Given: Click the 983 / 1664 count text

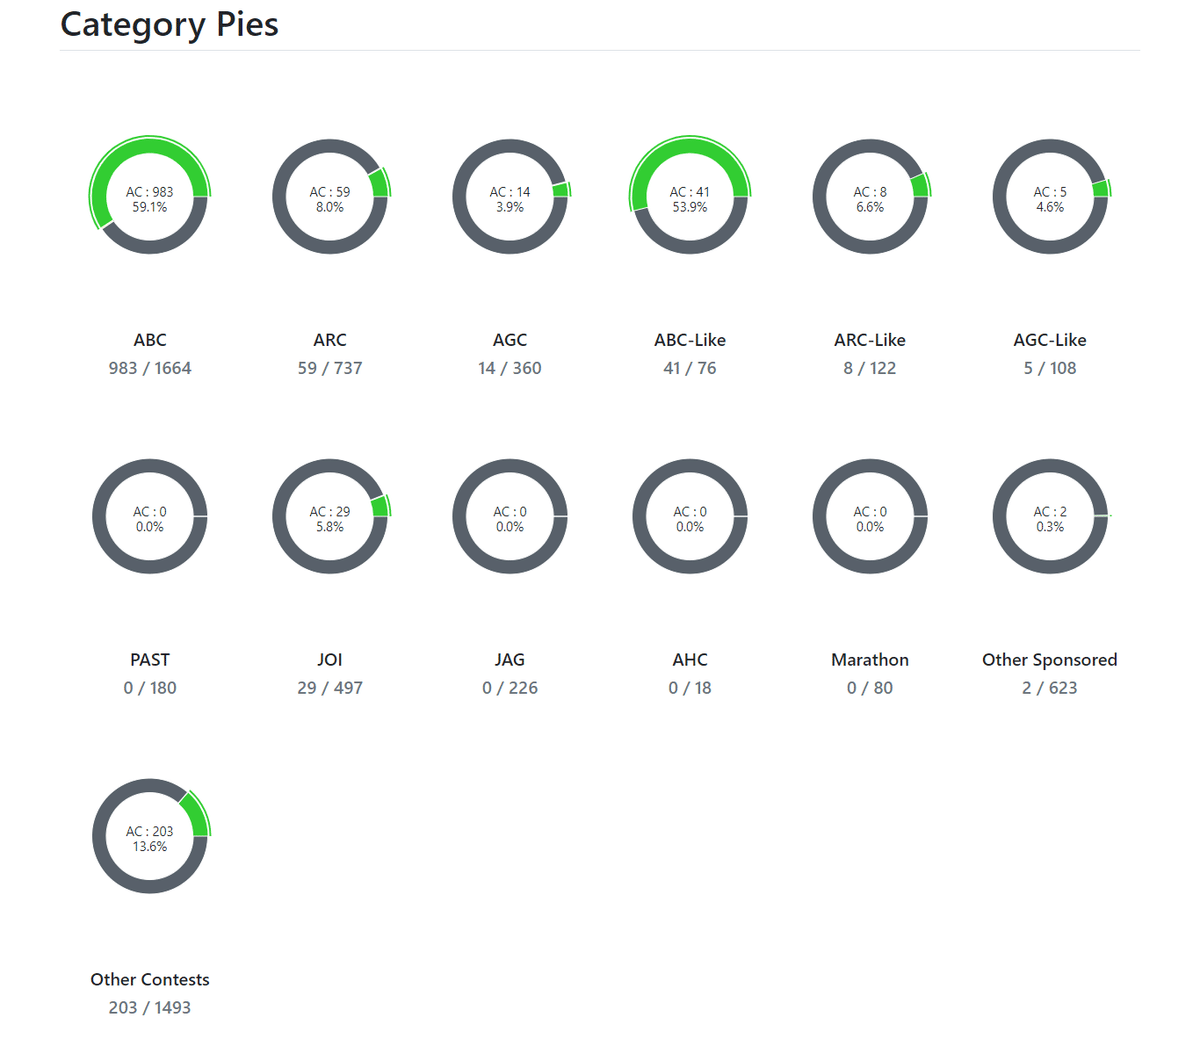Looking at the screenshot, I should pos(150,368).
